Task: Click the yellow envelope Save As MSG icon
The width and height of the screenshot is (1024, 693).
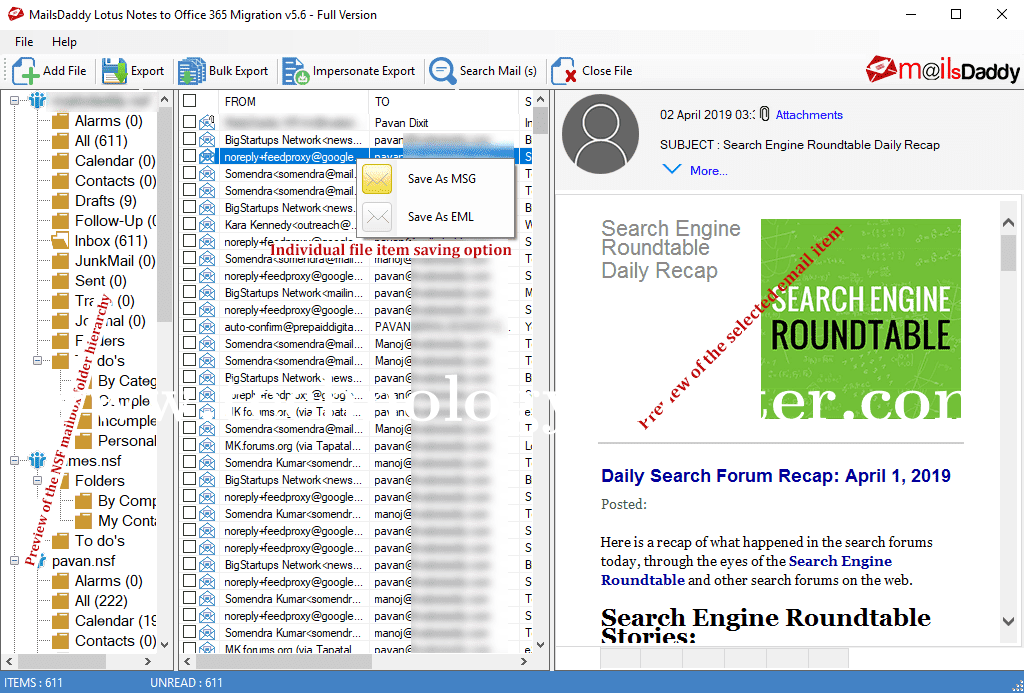Action: (x=377, y=179)
